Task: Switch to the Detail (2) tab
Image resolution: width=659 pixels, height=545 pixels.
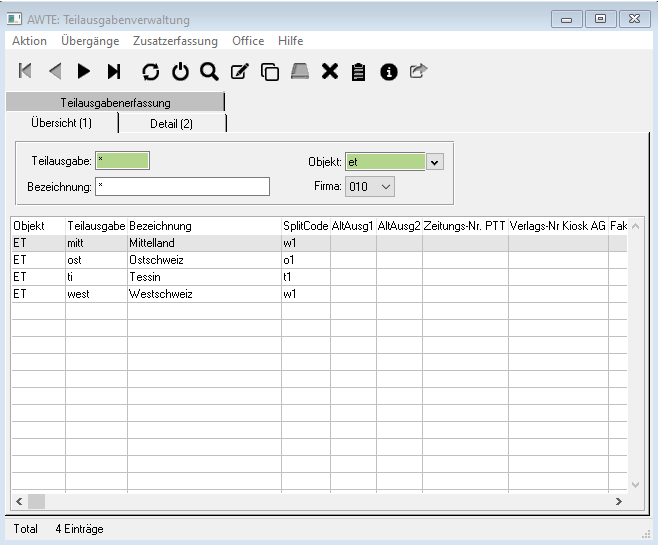Action: (x=172, y=123)
